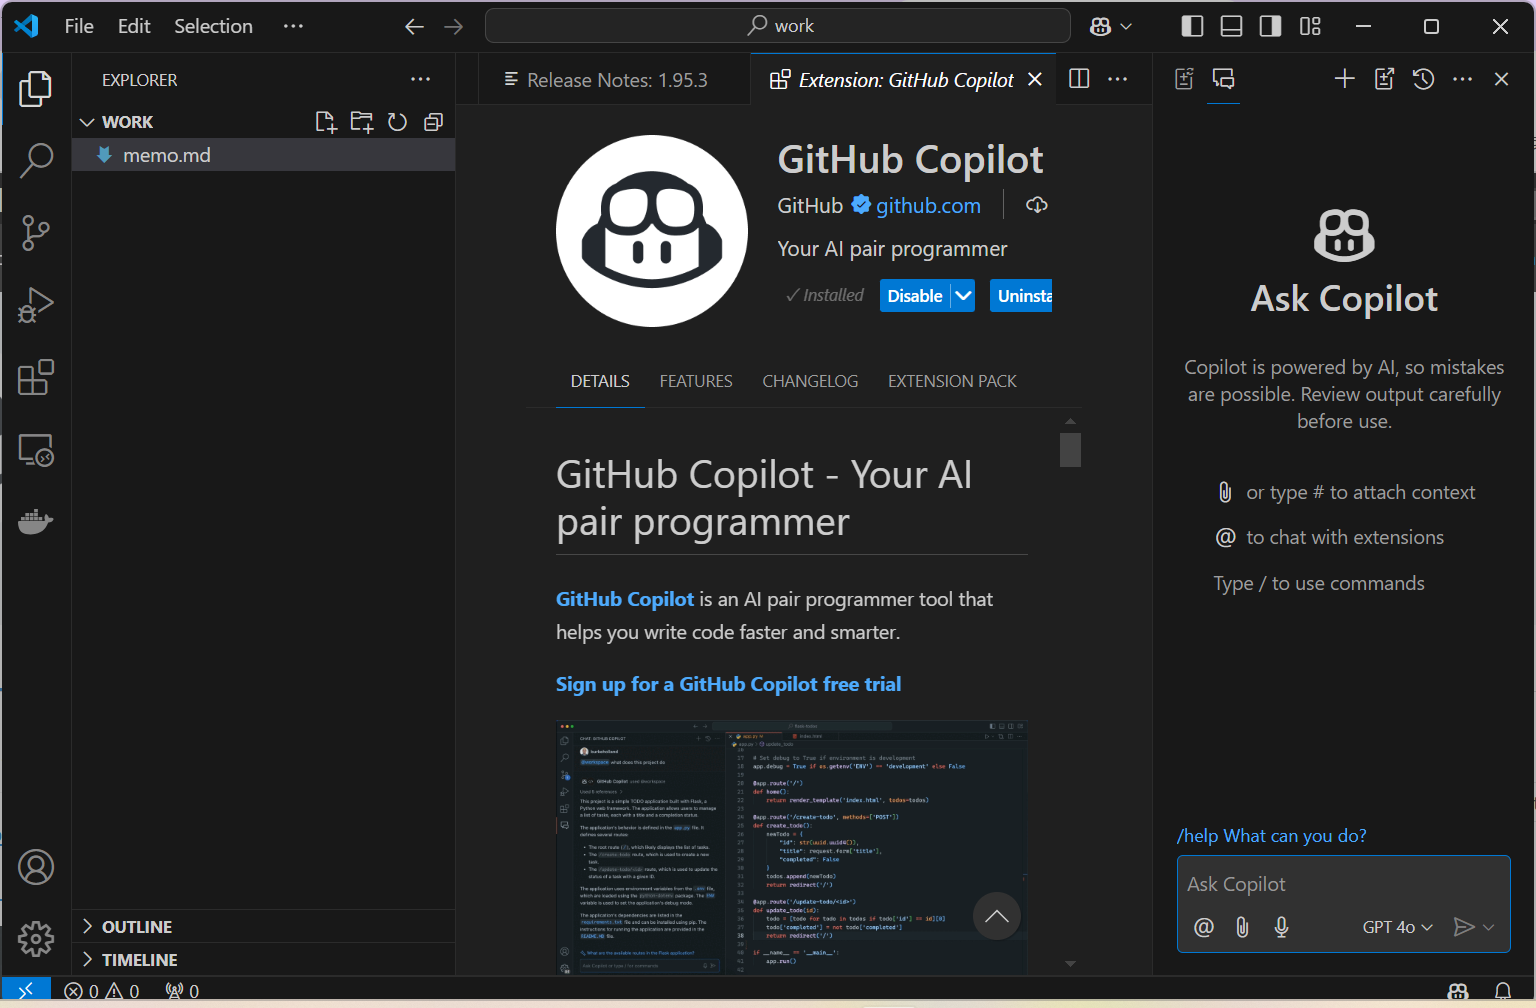Send the Copilot chat message
The image size is (1536, 1008).
coord(1463,927)
